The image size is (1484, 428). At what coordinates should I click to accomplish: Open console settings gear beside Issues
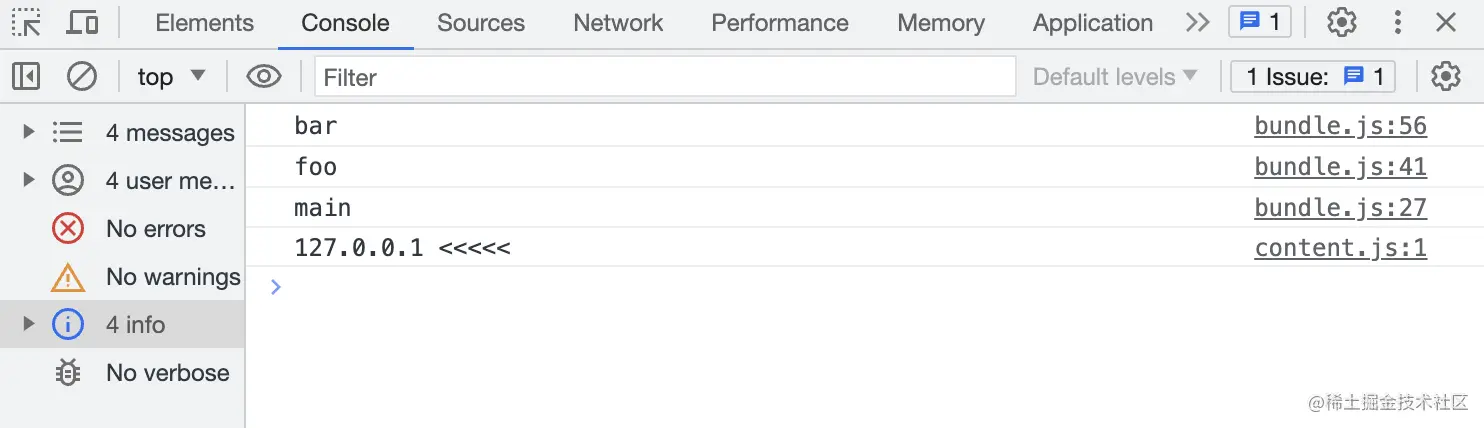click(x=1446, y=76)
